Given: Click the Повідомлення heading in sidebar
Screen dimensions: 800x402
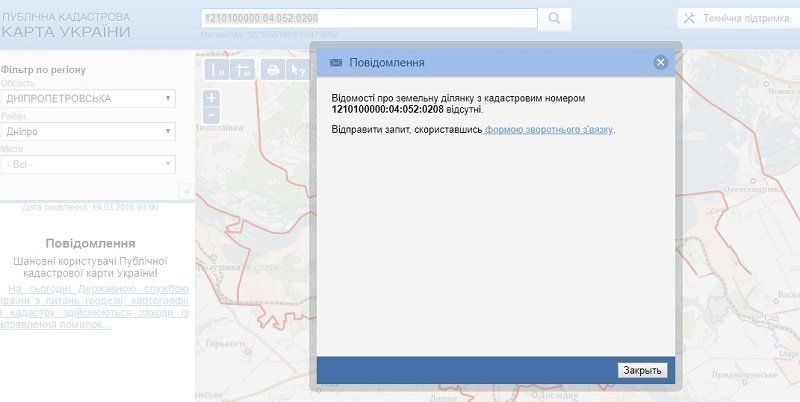Looking at the screenshot, I should pos(90,243).
